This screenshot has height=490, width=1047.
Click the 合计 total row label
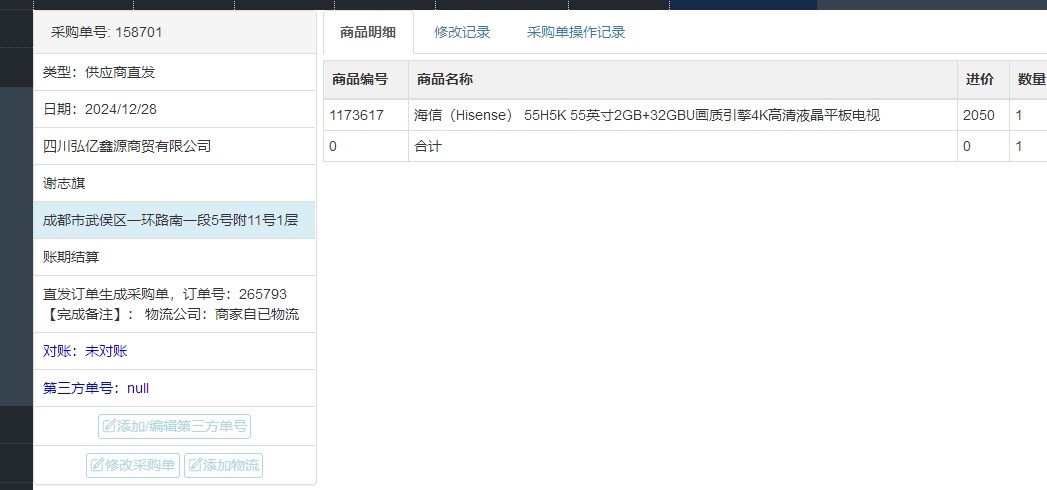tap(428, 146)
